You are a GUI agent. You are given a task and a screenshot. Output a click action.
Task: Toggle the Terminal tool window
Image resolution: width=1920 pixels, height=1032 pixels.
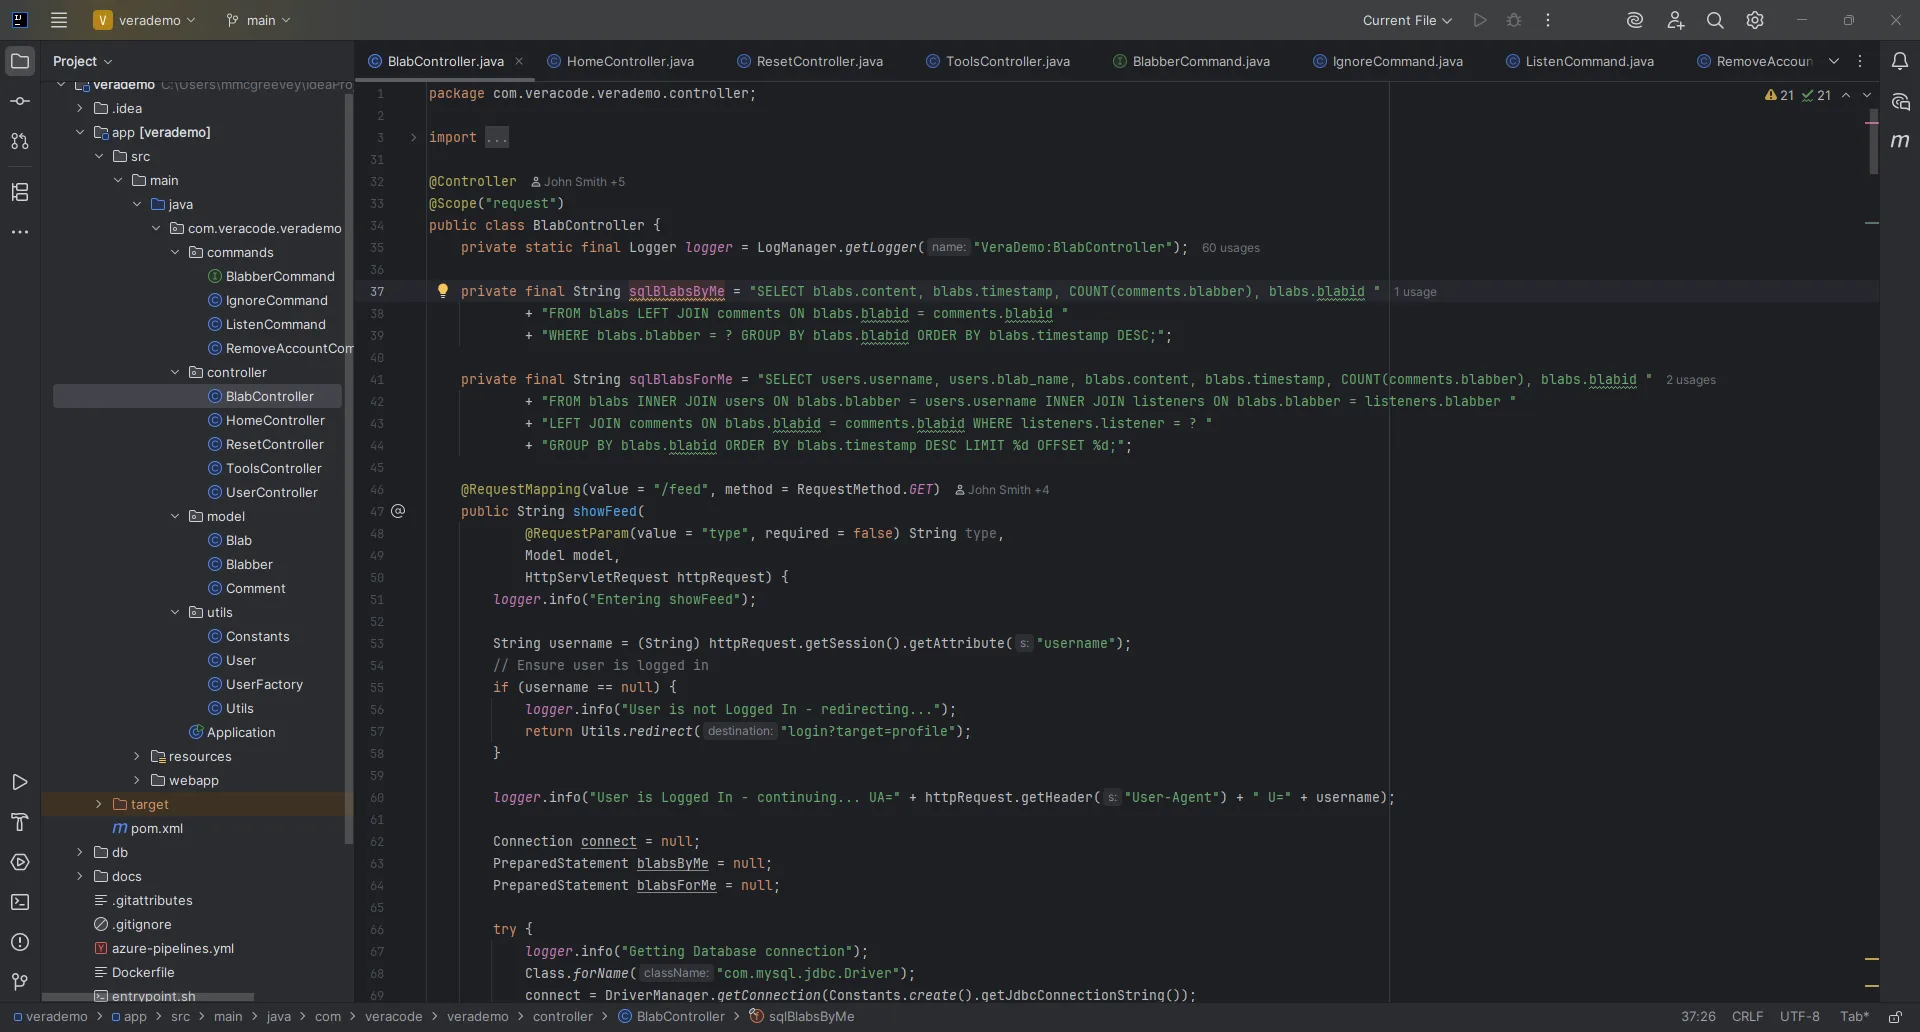coord(20,902)
